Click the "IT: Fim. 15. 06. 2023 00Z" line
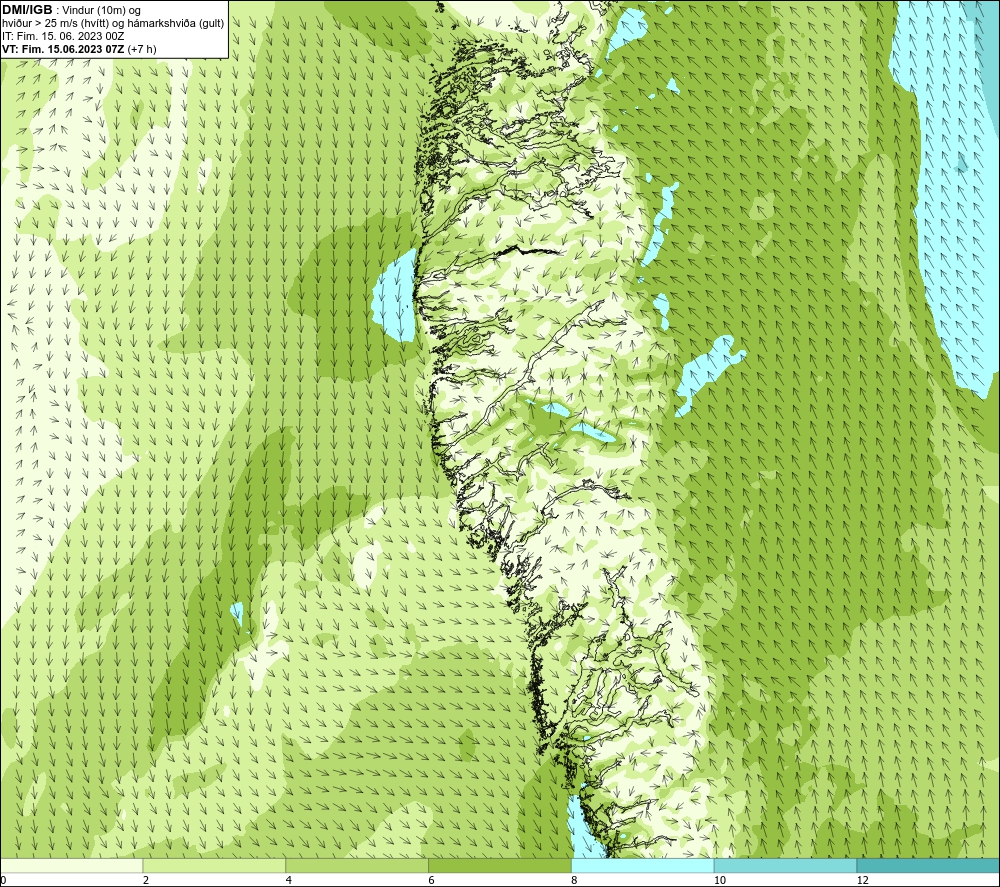 [63, 36]
